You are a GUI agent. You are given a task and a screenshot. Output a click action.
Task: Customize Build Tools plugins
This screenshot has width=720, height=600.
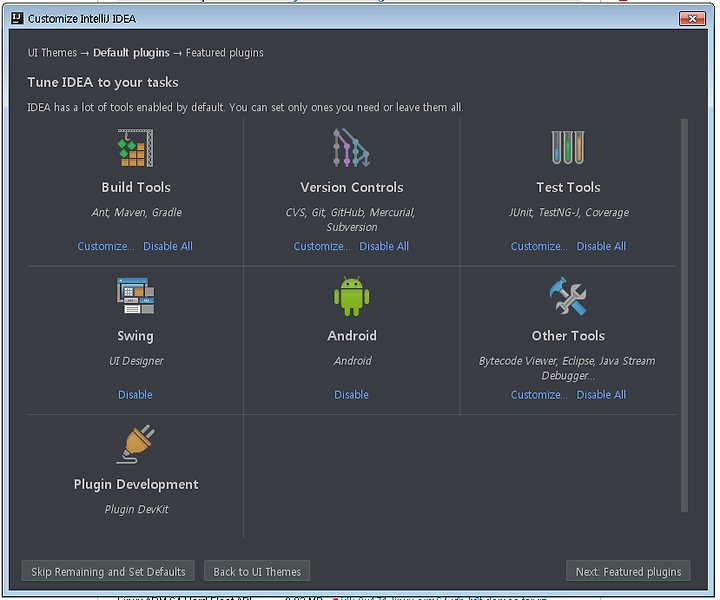[x=106, y=247]
